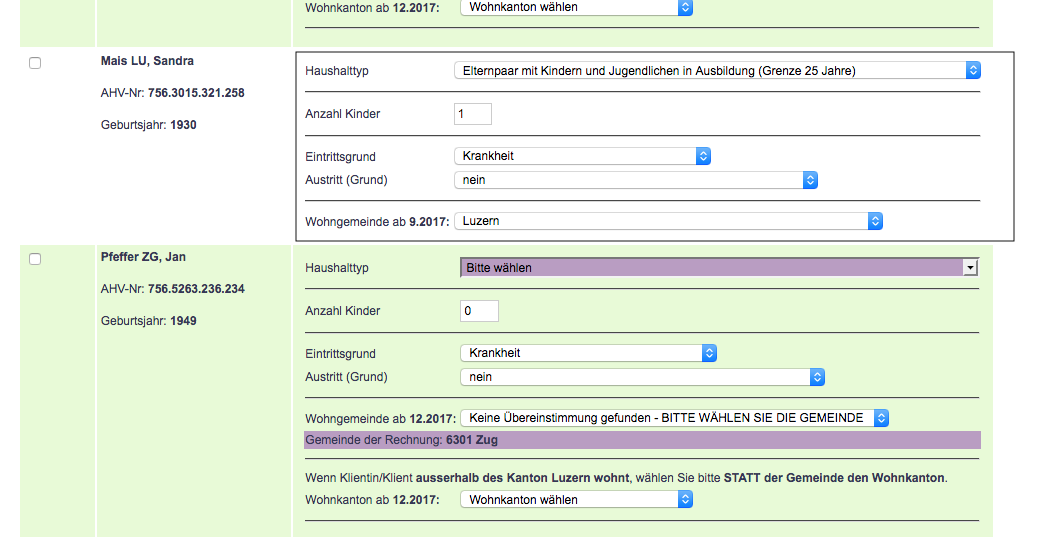Open Sandra's Haushalttyp dropdown showing Elternpaar
Image resolution: width=1056 pixels, height=537 pixels.
[x=716, y=71]
